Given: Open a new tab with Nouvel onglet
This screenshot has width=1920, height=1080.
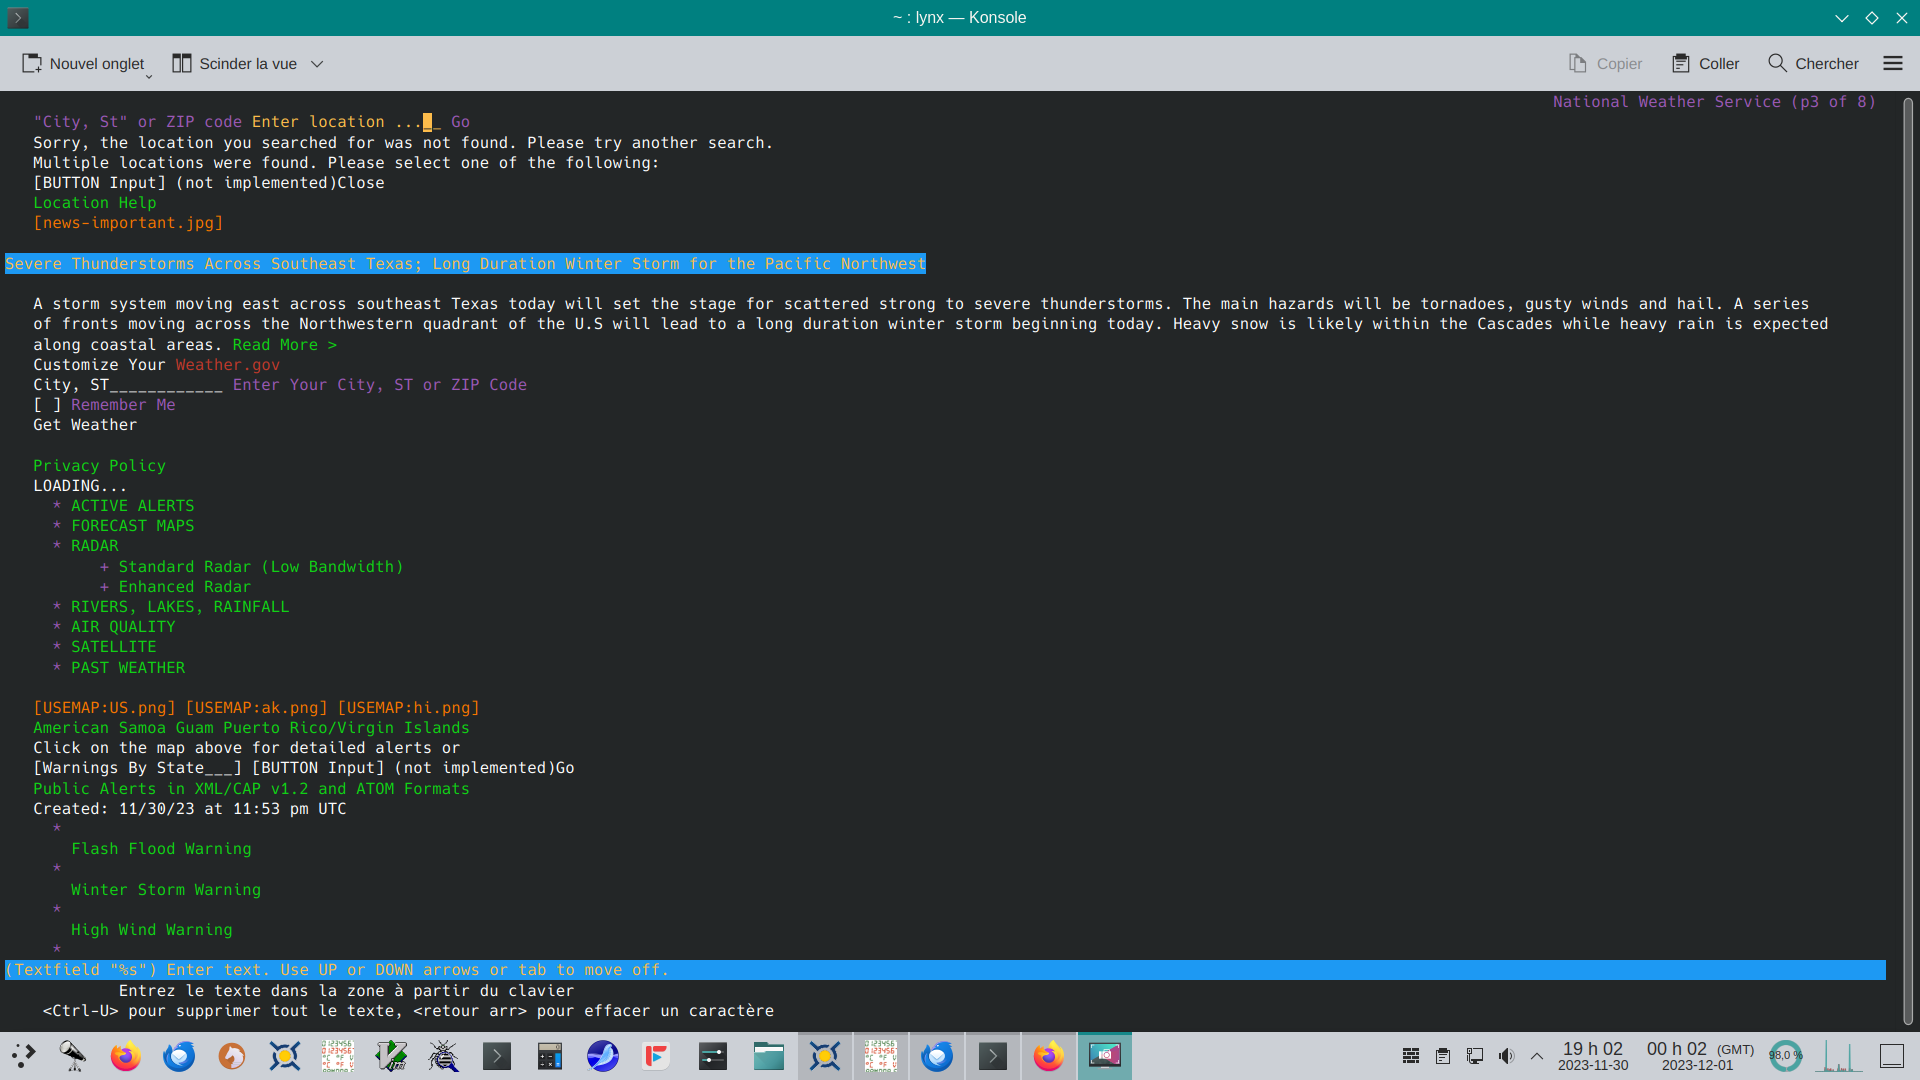Looking at the screenshot, I should coord(84,64).
